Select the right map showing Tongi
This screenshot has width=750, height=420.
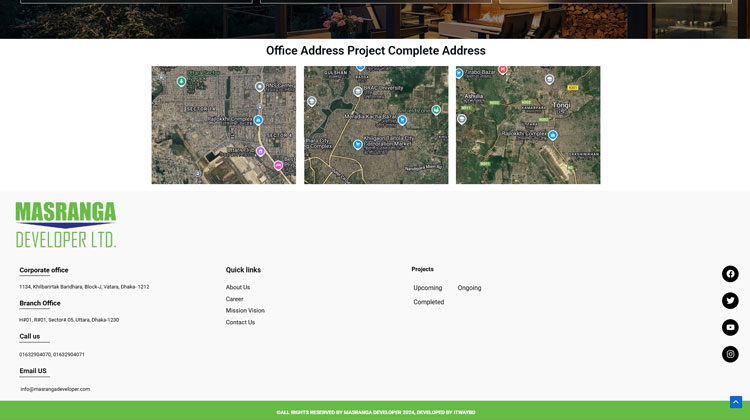(528, 125)
